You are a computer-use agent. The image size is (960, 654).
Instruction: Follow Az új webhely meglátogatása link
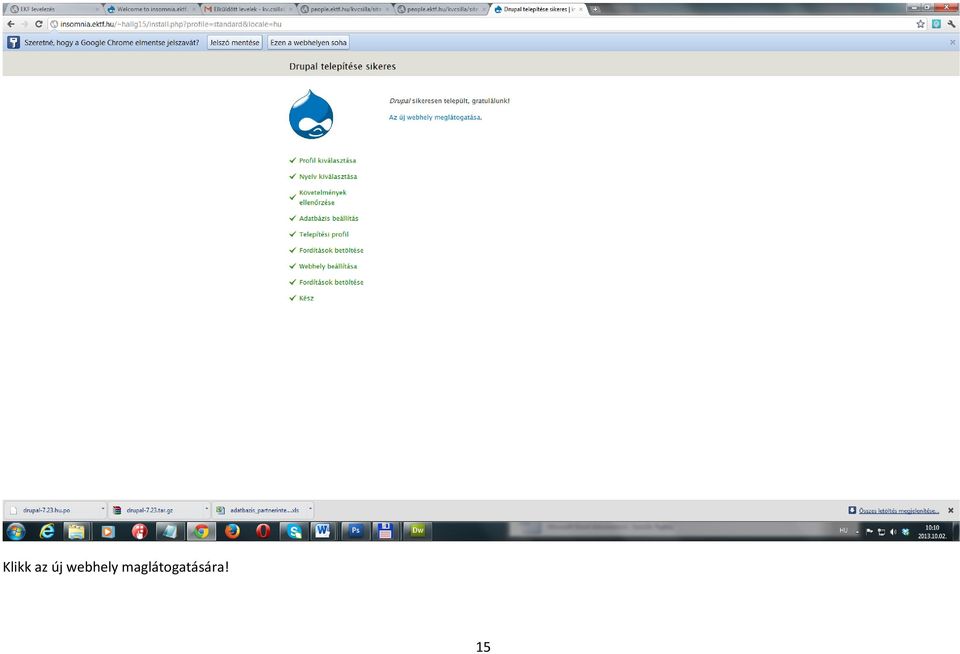[435, 117]
